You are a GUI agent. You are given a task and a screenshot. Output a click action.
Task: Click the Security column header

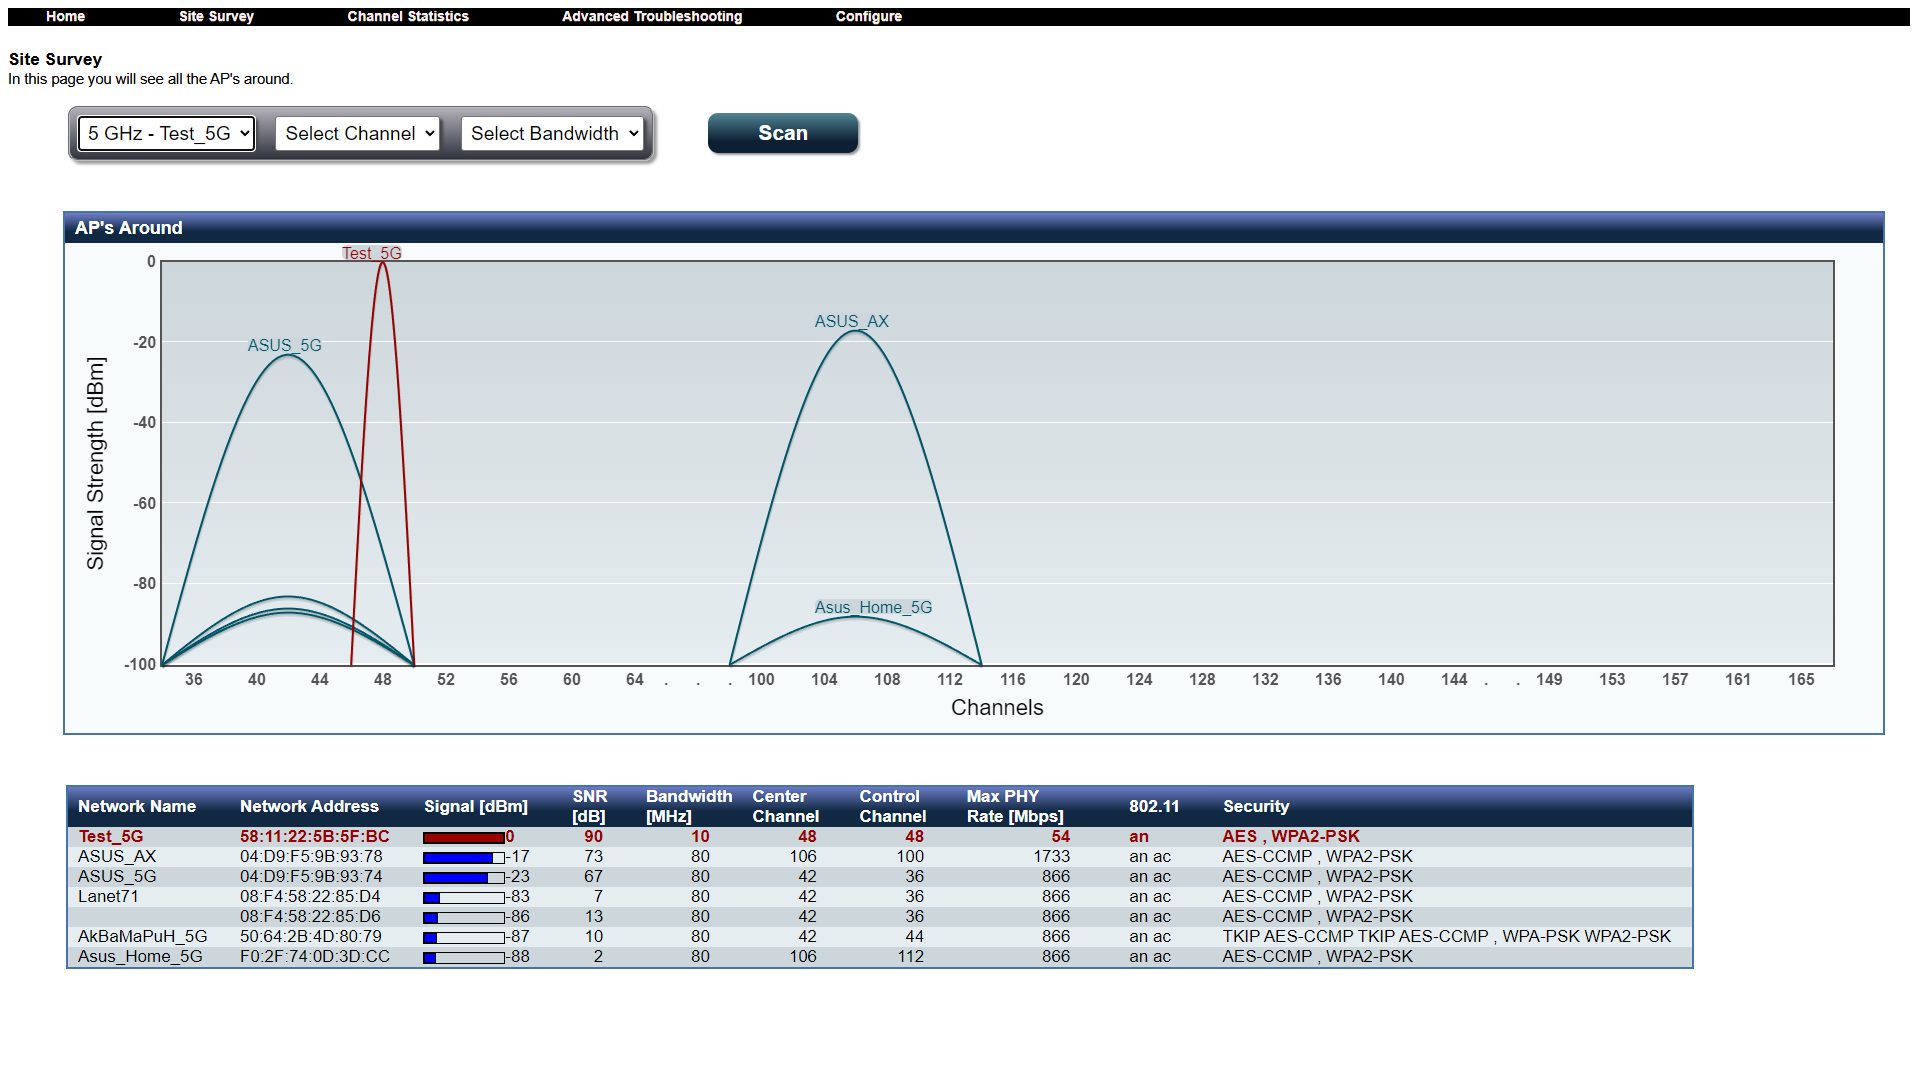(x=1255, y=807)
